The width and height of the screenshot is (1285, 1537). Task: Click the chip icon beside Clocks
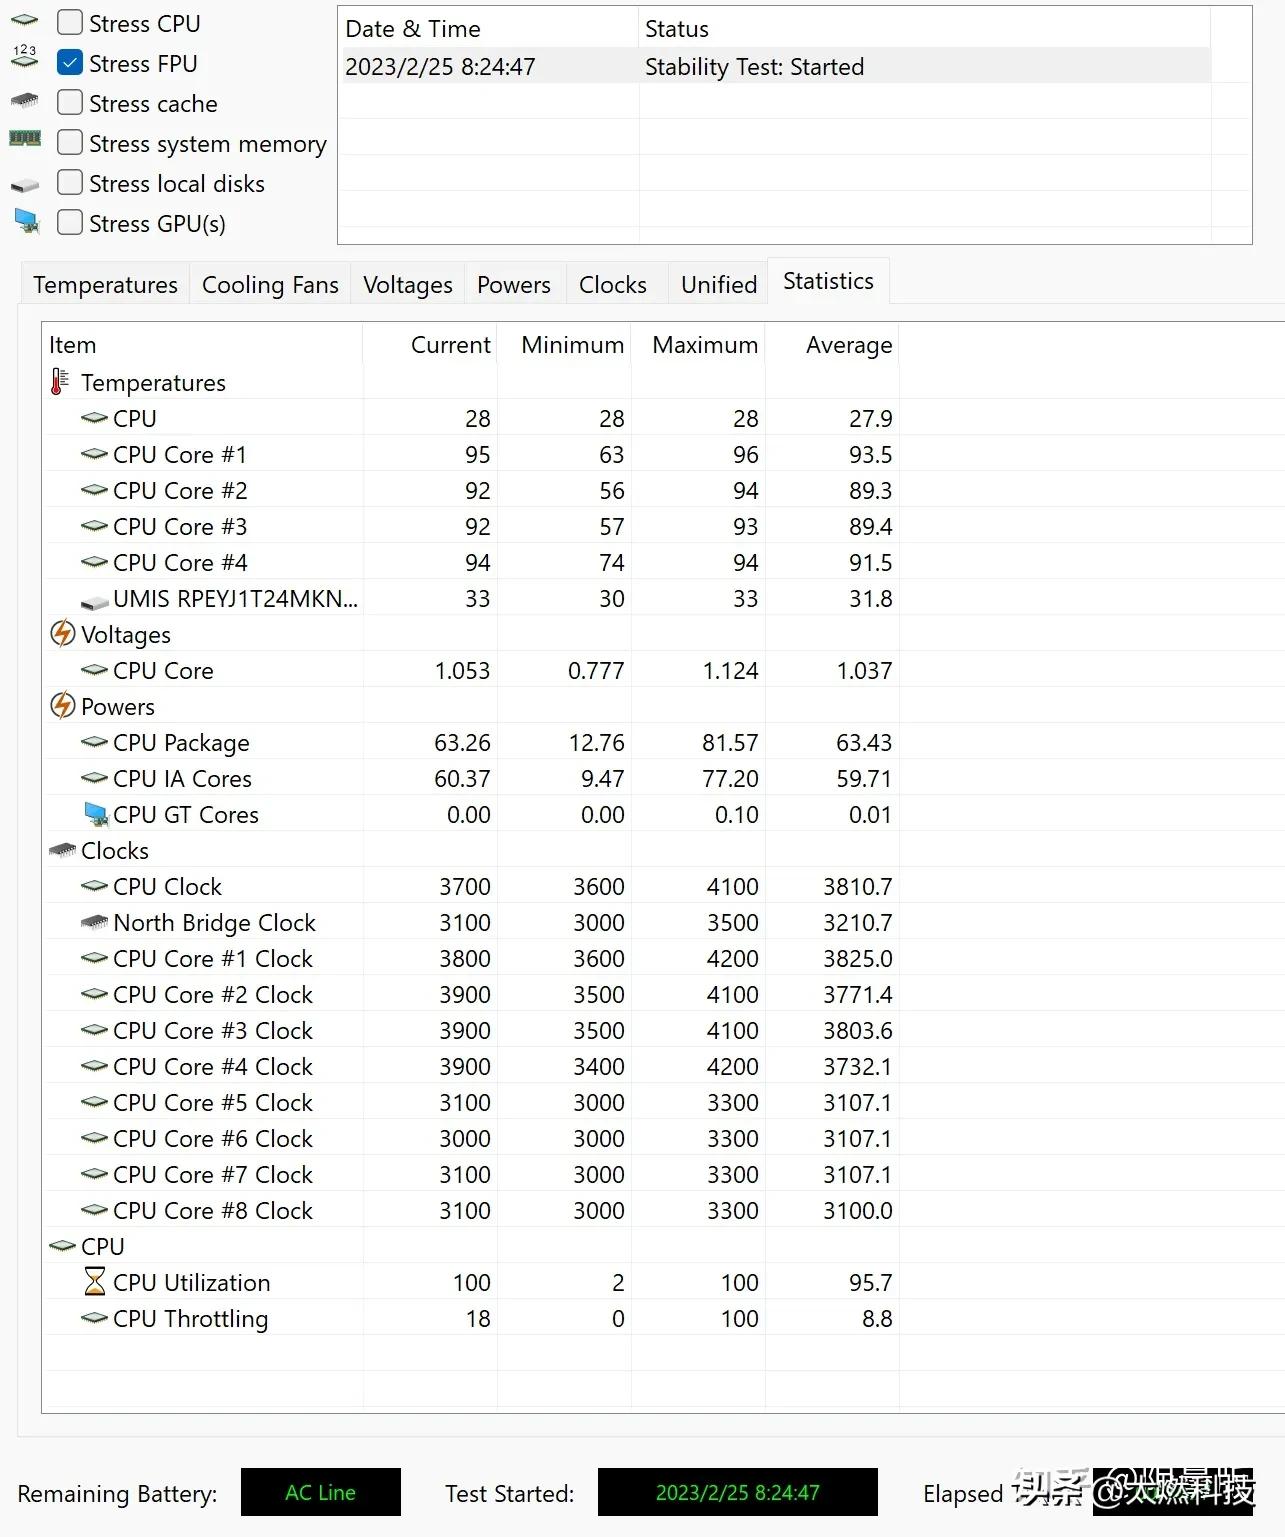point(62,850)
